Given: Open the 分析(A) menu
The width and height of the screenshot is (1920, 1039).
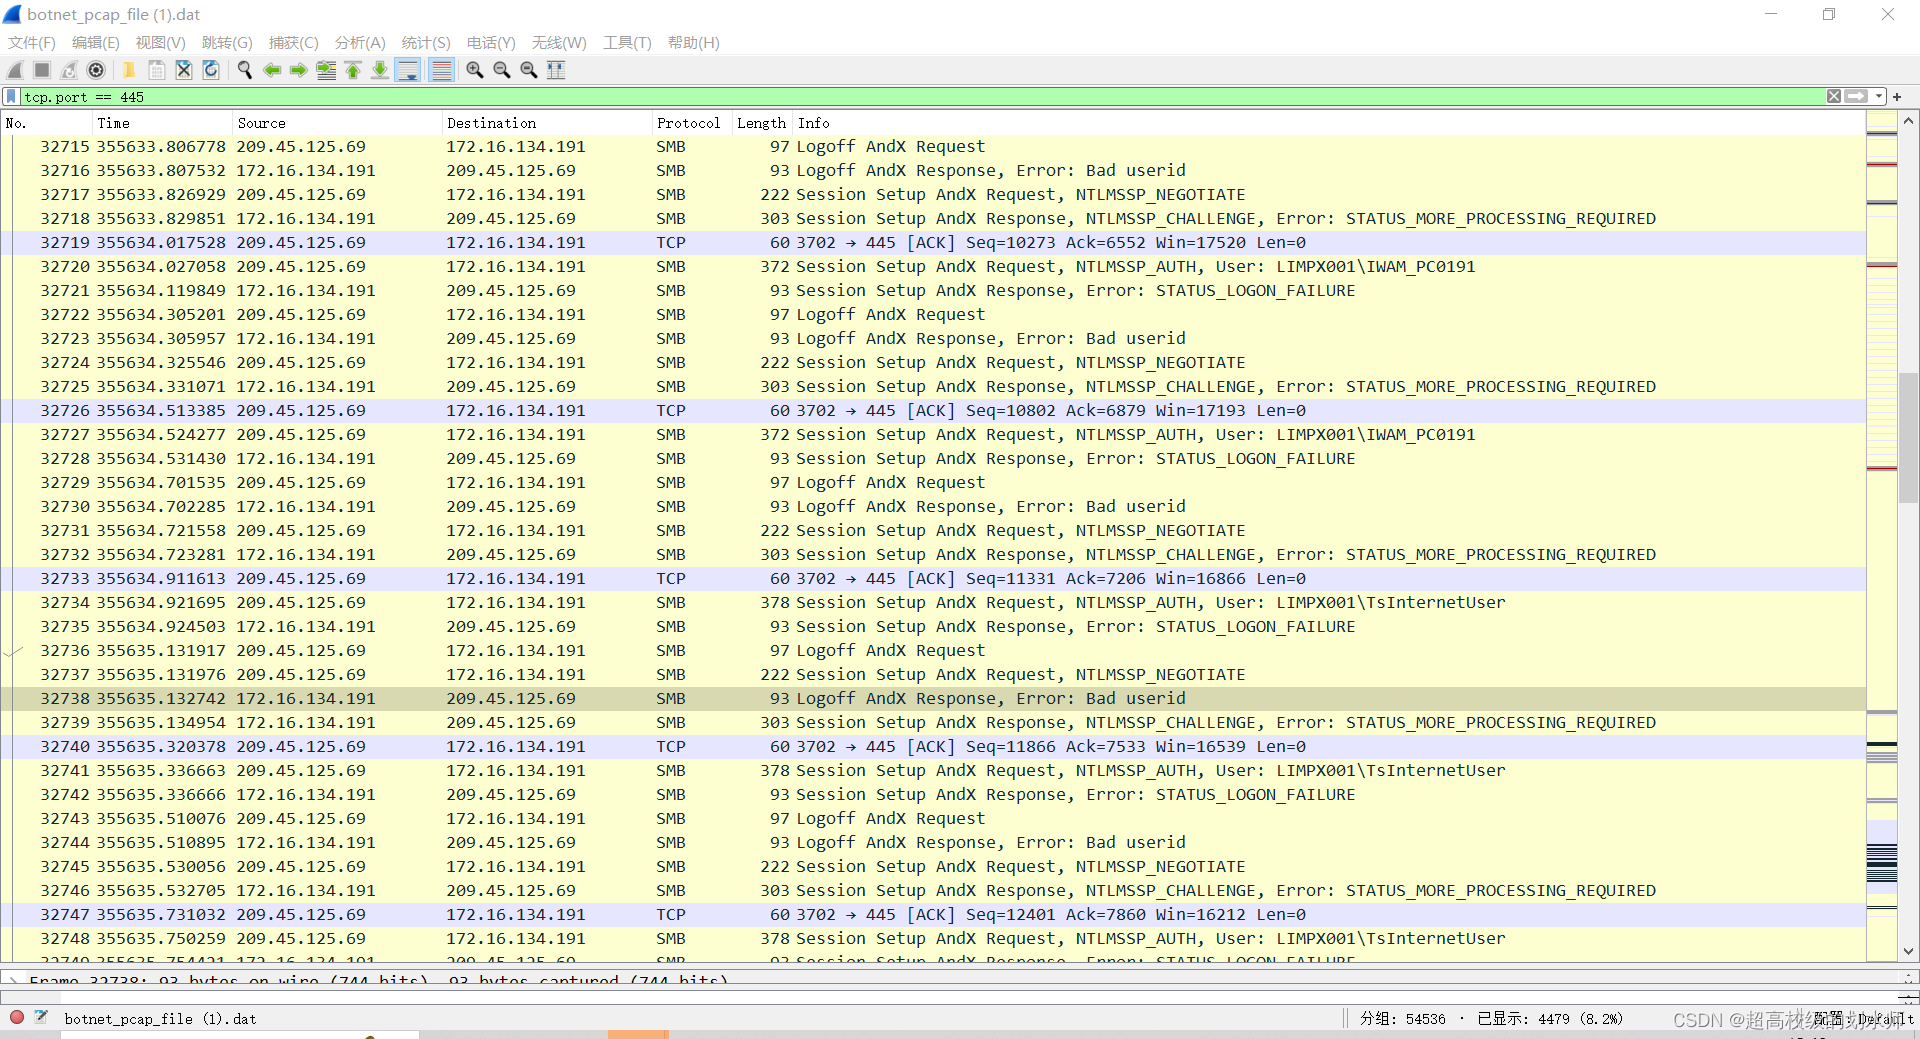Looking at the screenshot, I should coord(360,43).
